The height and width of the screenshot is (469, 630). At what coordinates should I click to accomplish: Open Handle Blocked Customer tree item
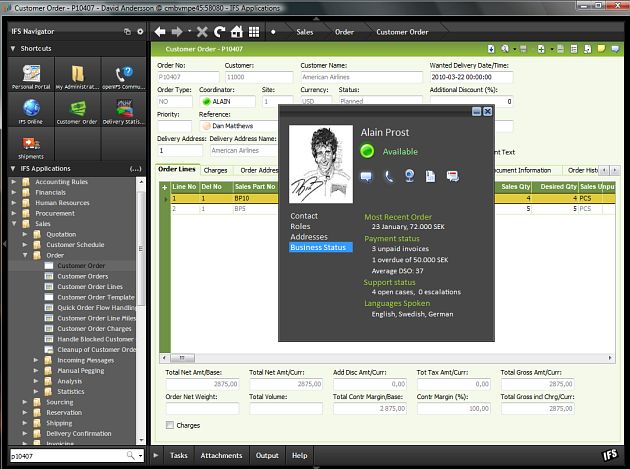pos(95,339)
